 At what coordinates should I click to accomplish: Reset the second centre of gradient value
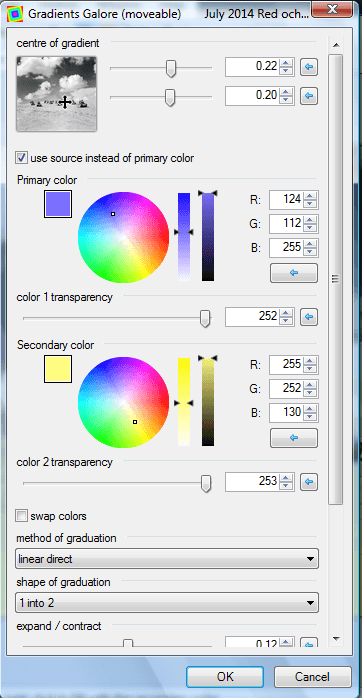tap(309, 96)
